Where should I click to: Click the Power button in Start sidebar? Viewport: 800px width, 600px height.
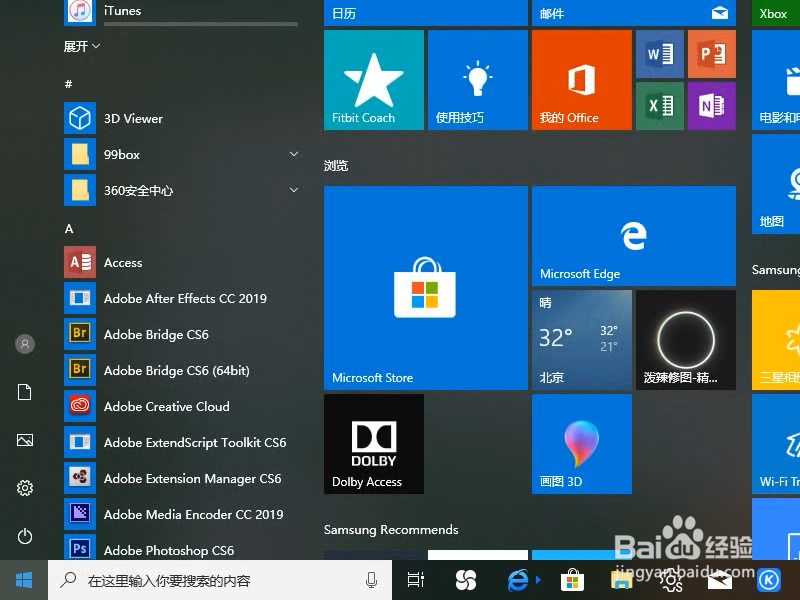pyautogui.click(x=24, y=536)
